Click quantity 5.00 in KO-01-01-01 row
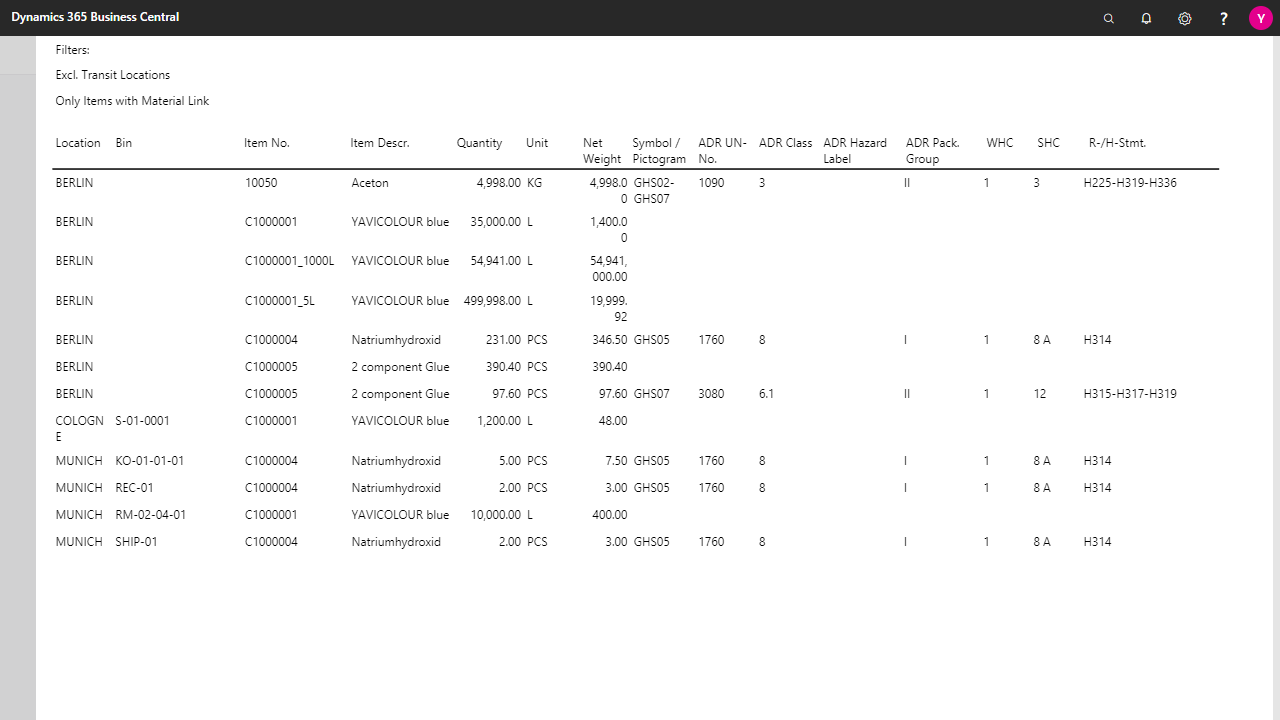The width and height of the screenshot is (1280, 720). (x=509, y=461)
